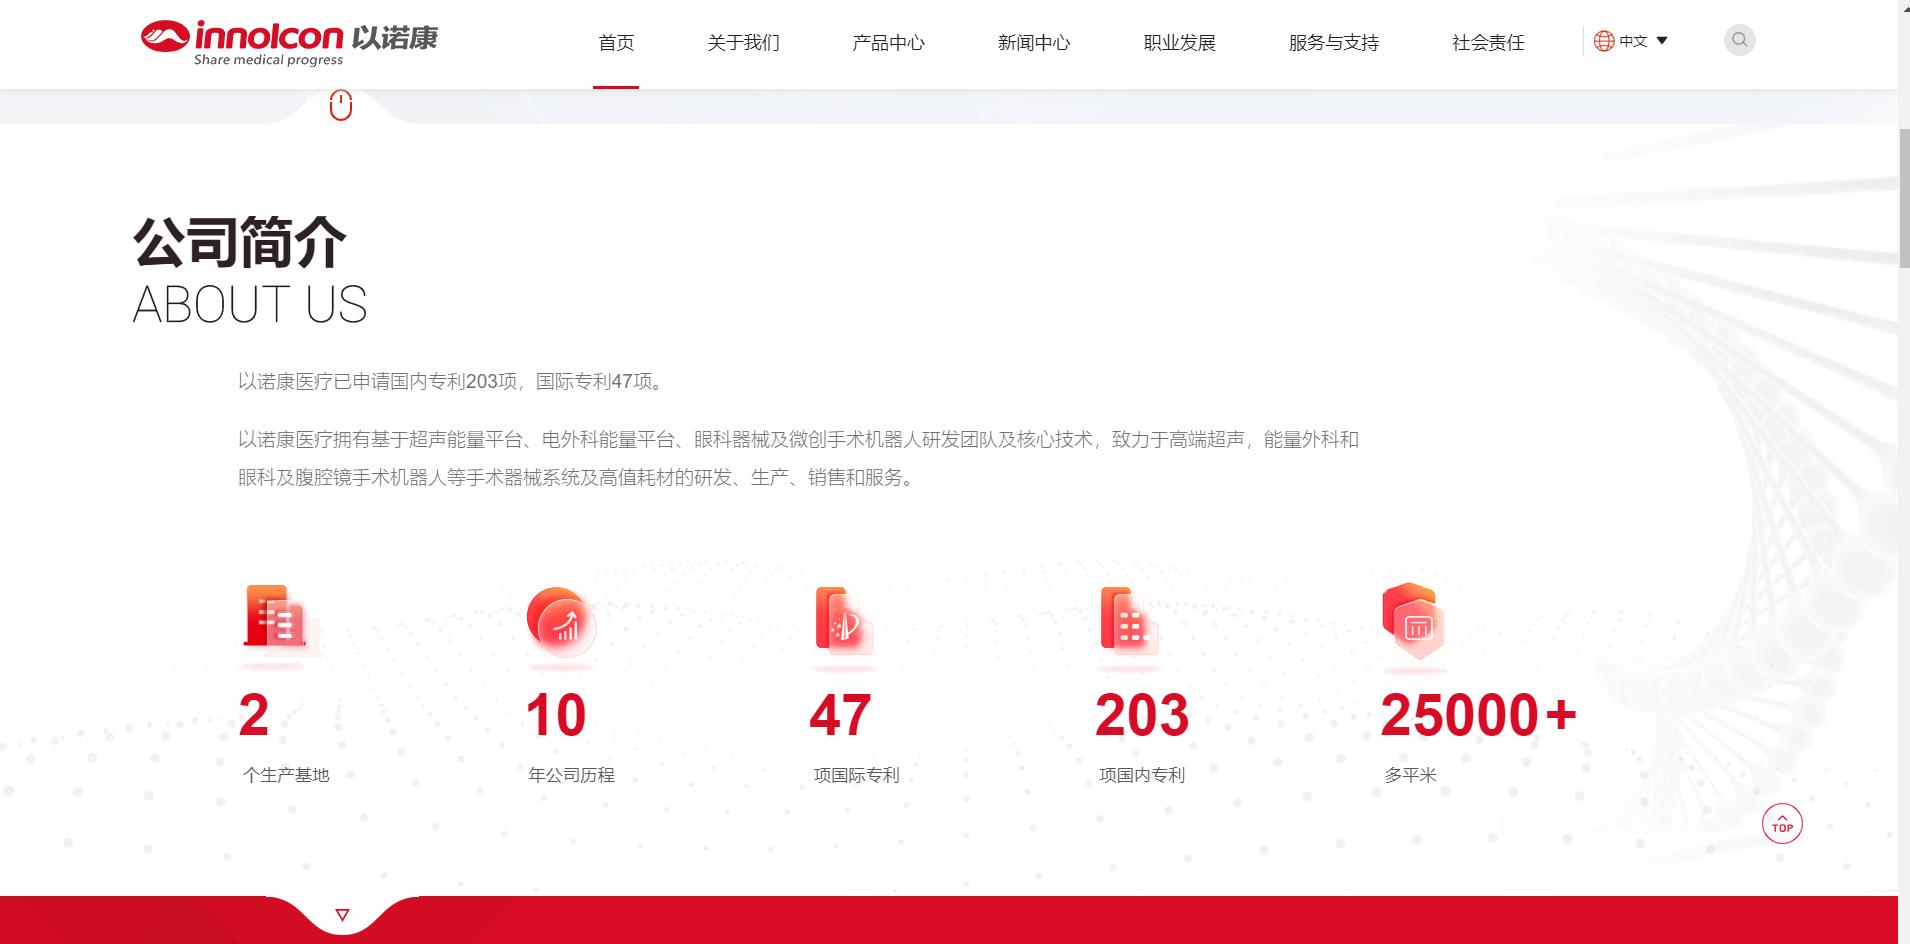The image size is (1910, 944).
Task: Click the Share medical progress tagline
Action: point(268,60)
